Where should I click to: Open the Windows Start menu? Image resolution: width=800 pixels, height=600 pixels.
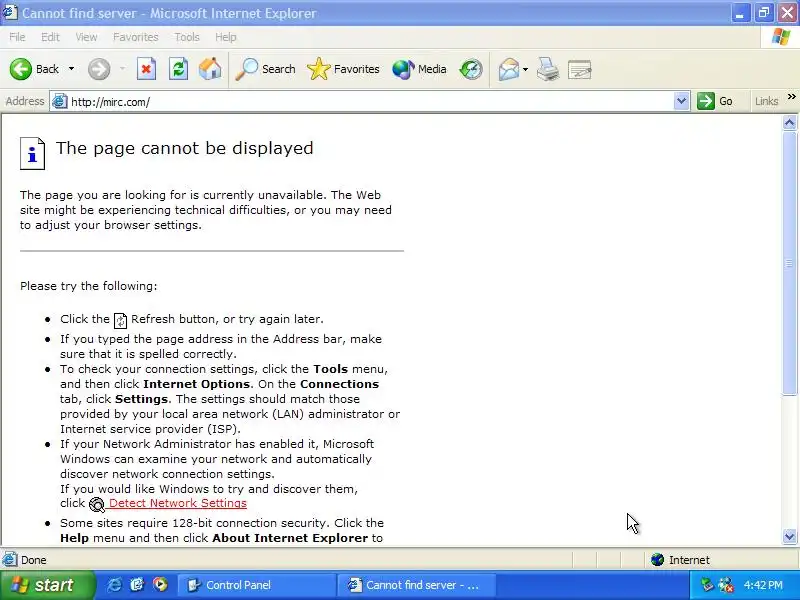(x=47, y=585)
